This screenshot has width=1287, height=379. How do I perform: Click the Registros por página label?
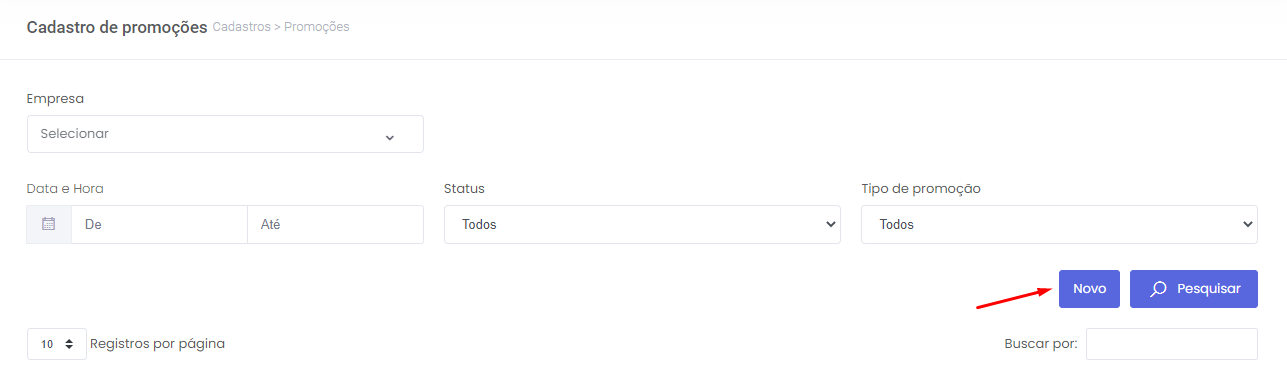coord(157,344)
